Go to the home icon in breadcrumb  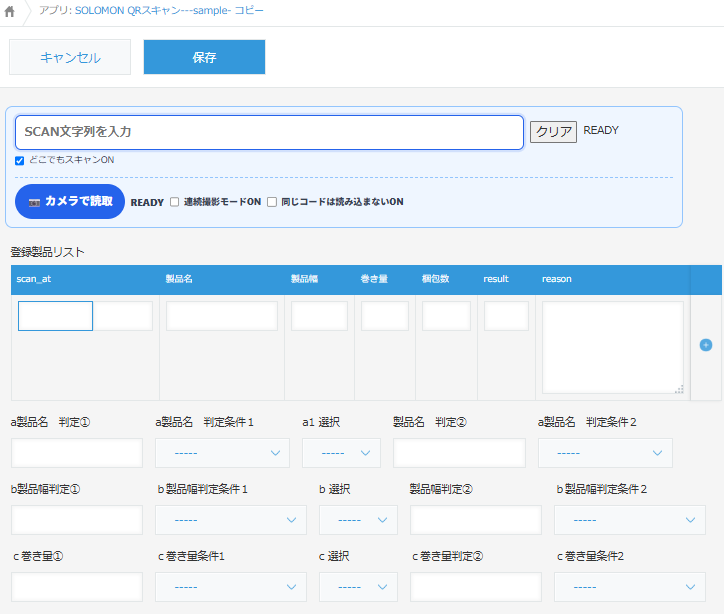pyautogui.click(x=9, y=12)
